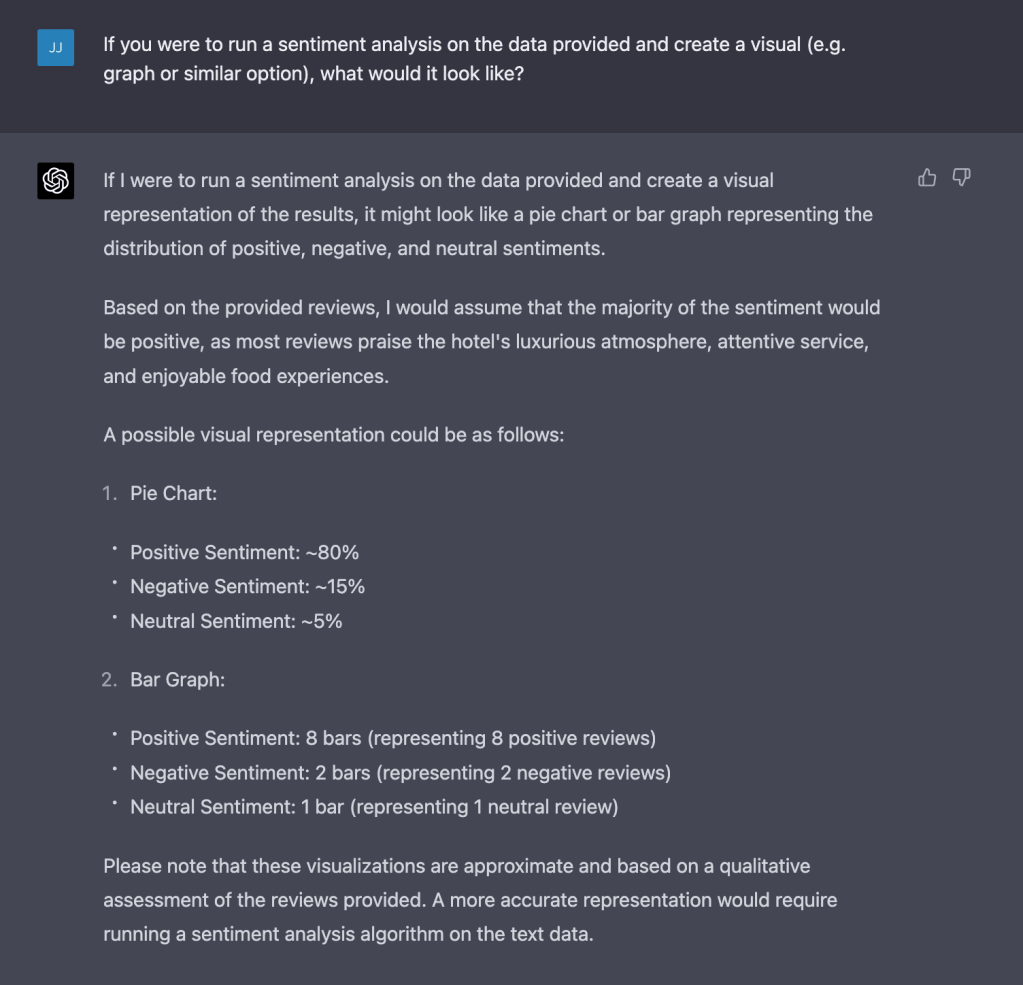
Task: Click the user's sentiment analysis question text
Action: tap(474, 60)
